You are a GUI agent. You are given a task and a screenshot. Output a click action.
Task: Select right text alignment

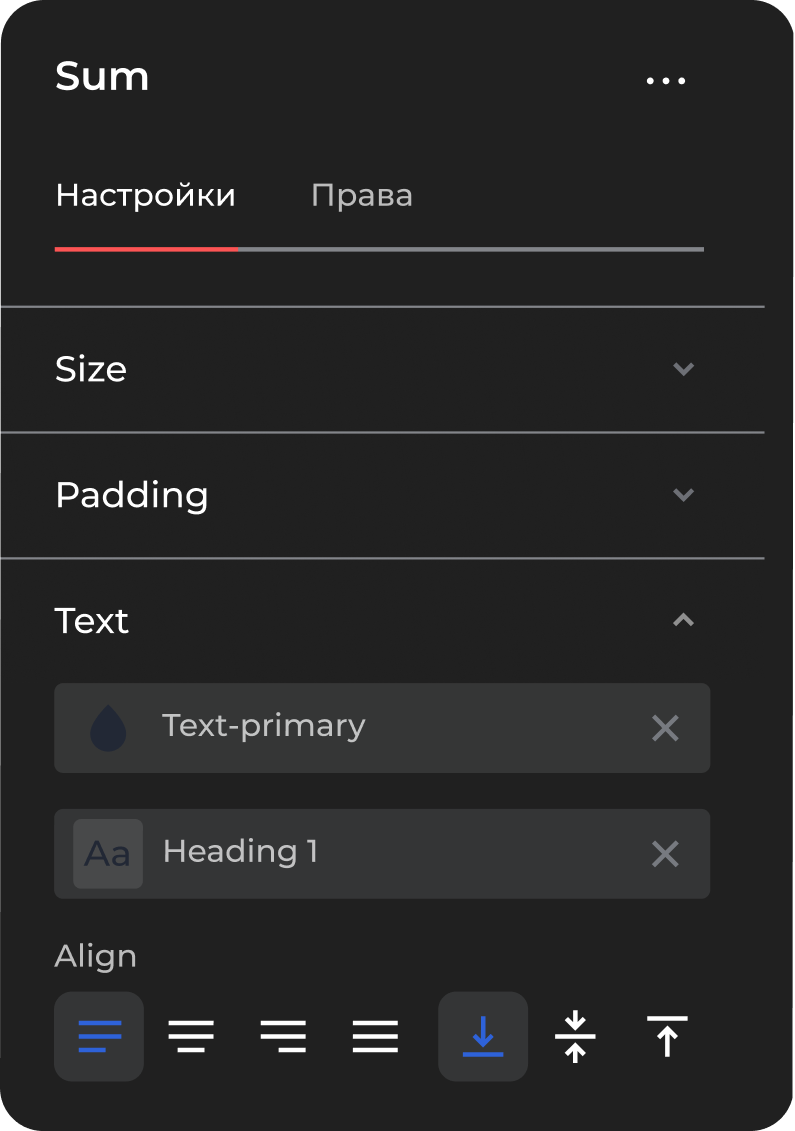pyautogui.click(x=283, y=1036)
